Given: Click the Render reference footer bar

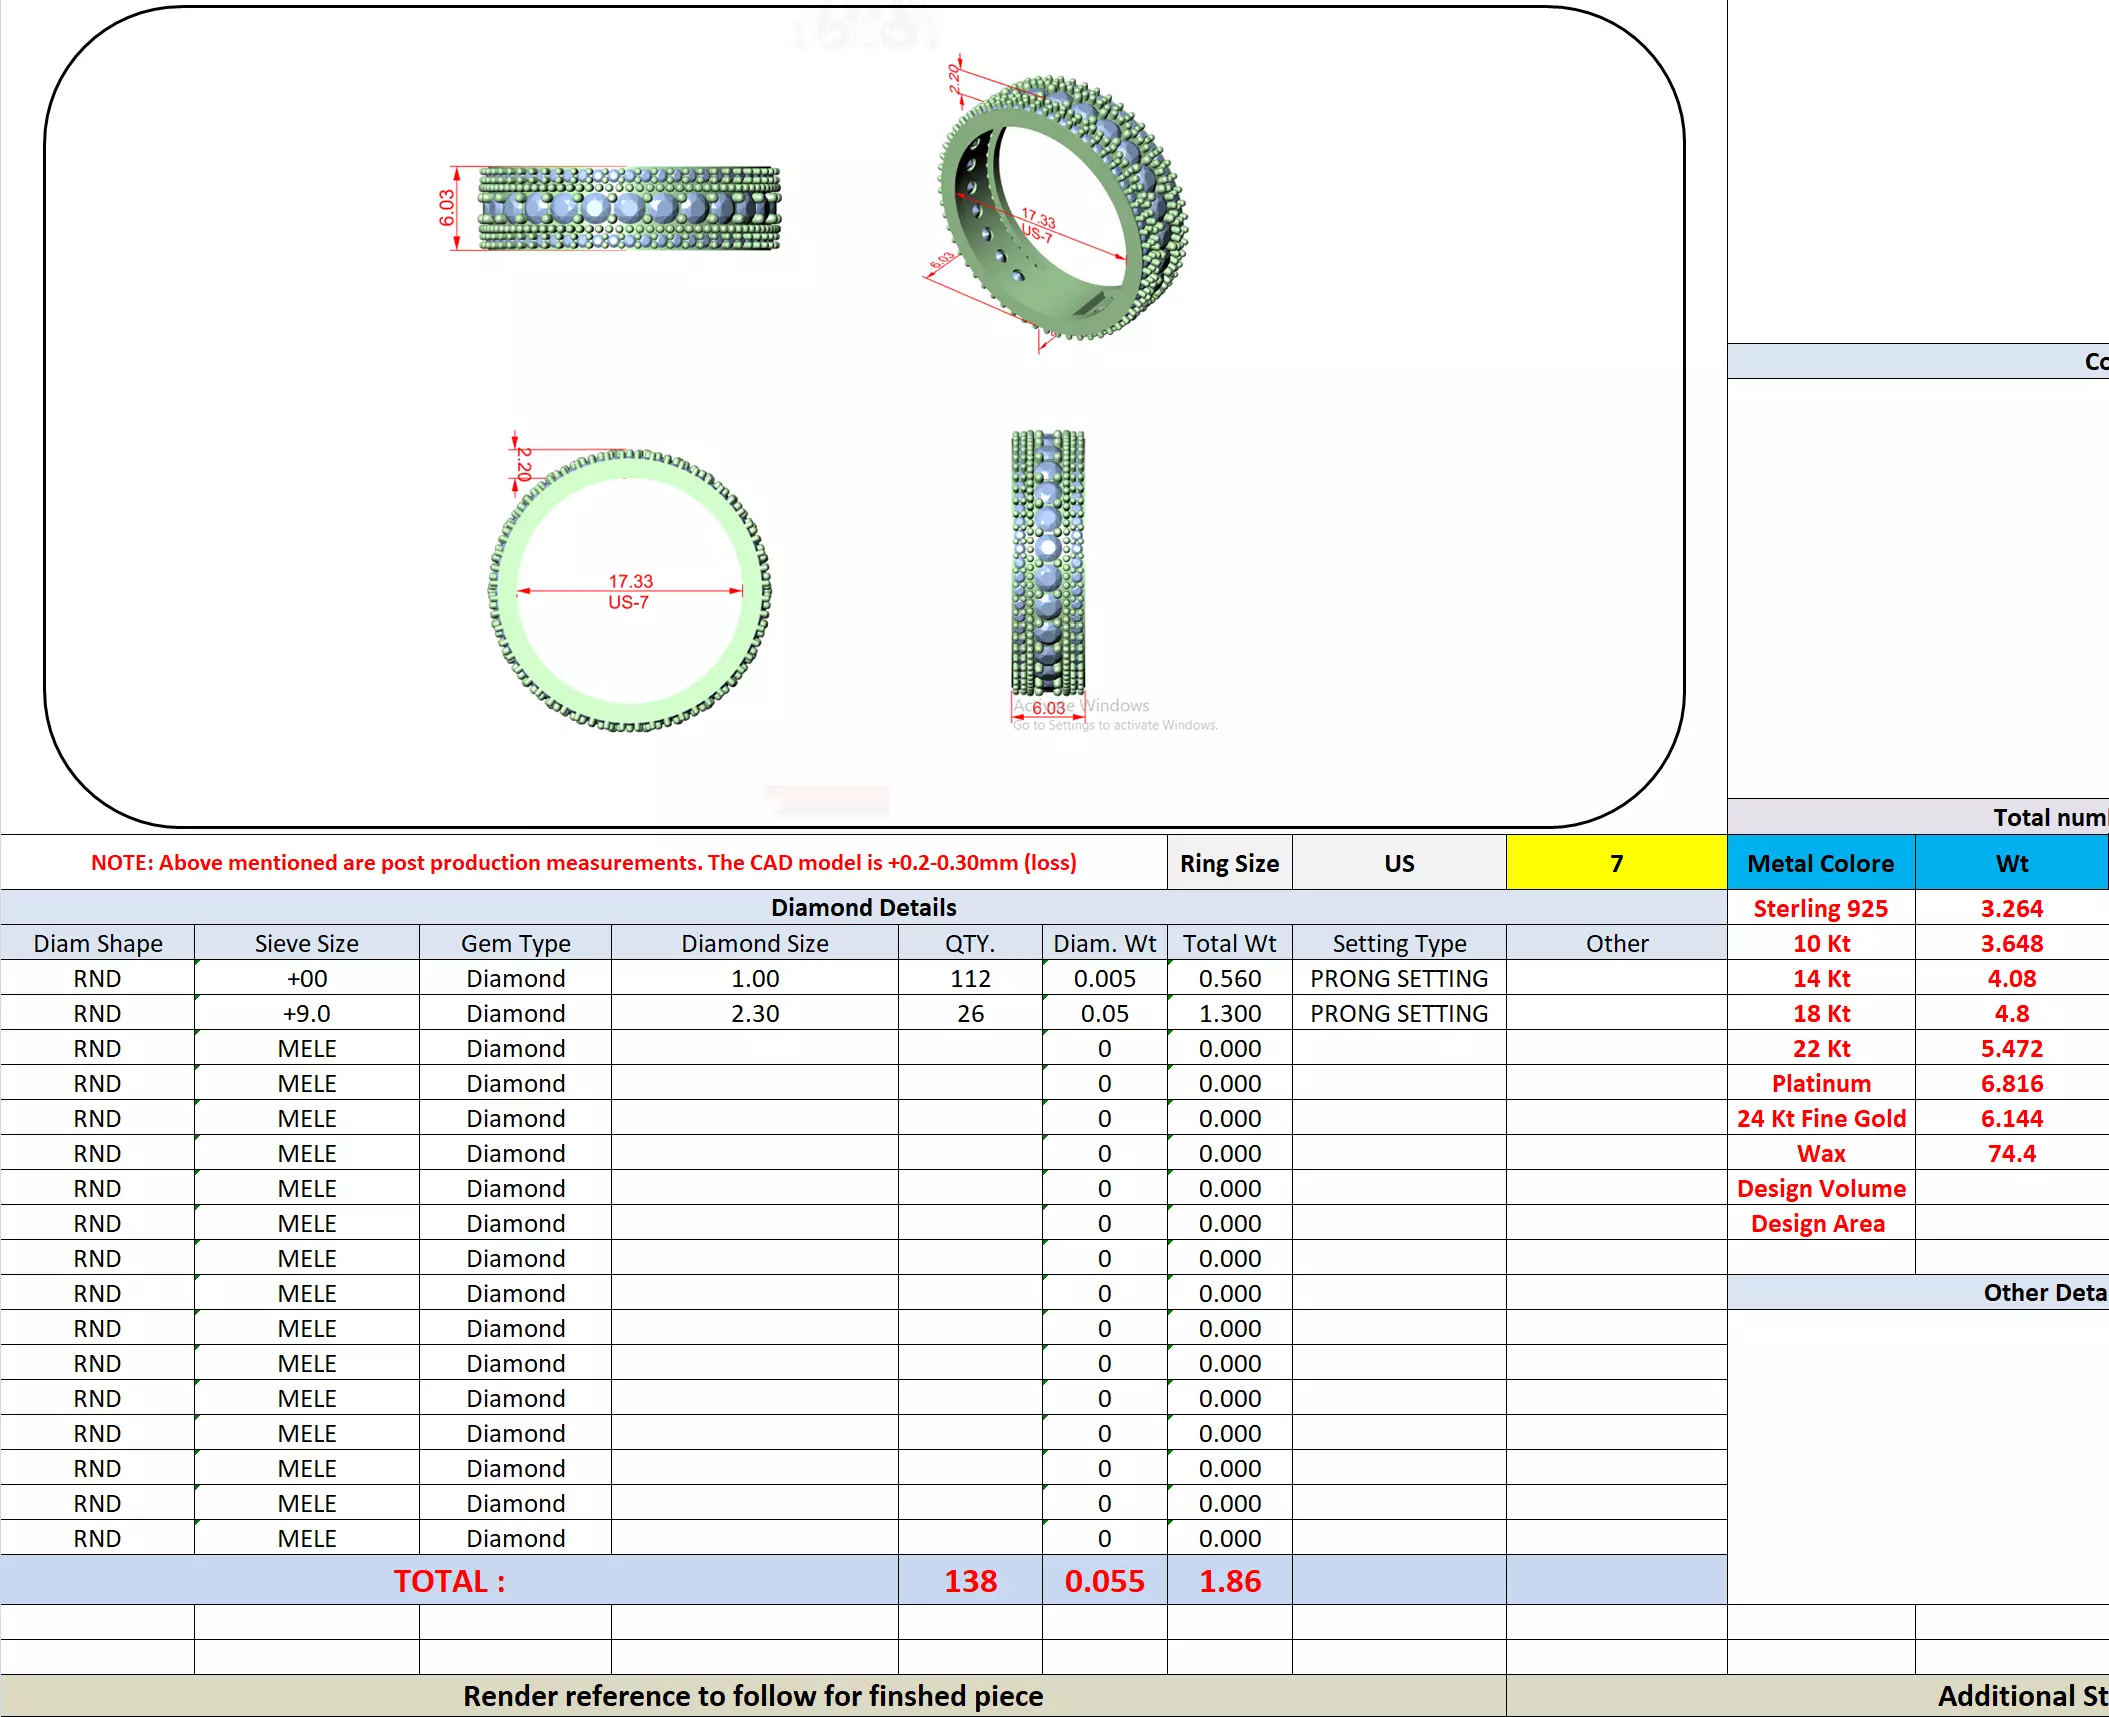Looking at the screenshot, I should (752, 1696).
